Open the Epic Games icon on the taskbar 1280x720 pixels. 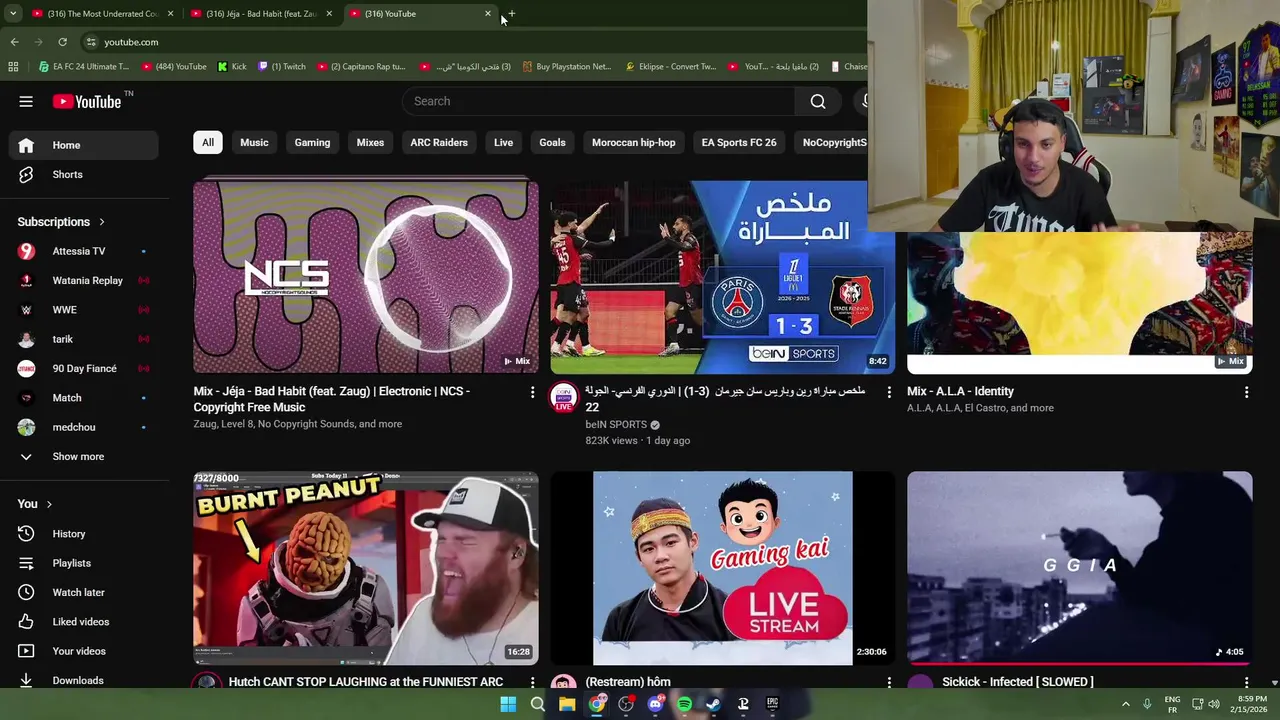pyautogui.click(x=772, y=704)
